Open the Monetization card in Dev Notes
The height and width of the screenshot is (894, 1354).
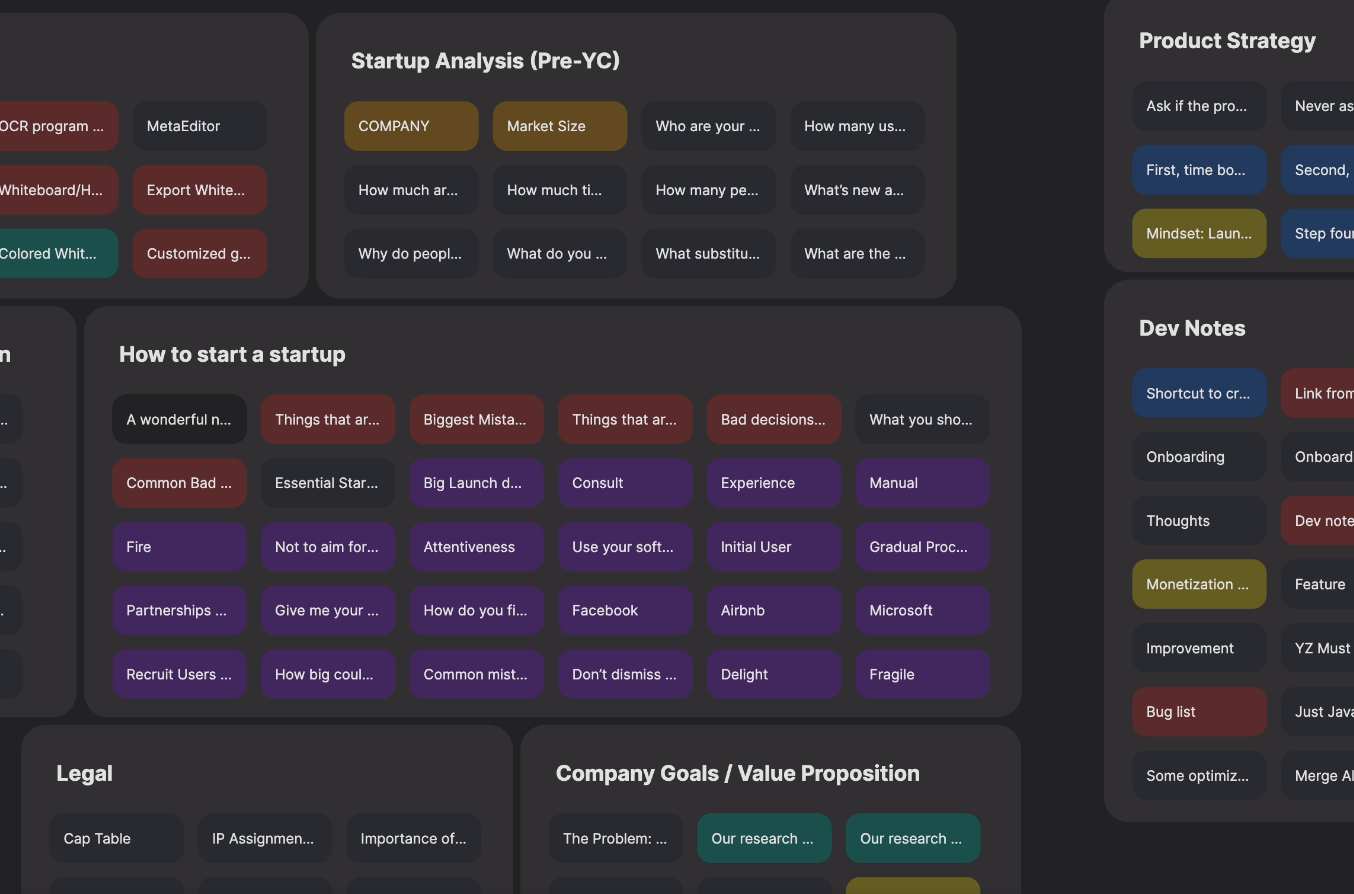pyautogui.click(x=1199, y=585)
